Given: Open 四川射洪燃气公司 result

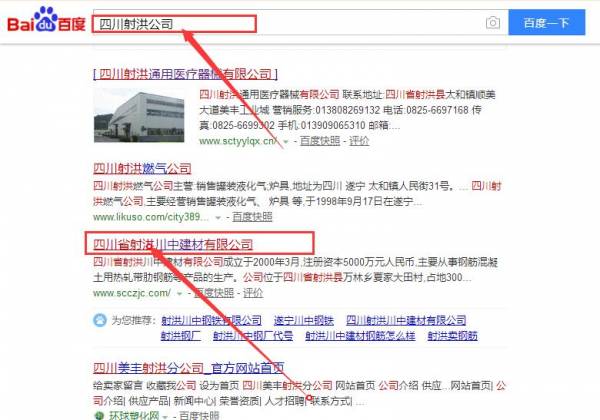Looking at the screenshot, I should tap(142, 168).
